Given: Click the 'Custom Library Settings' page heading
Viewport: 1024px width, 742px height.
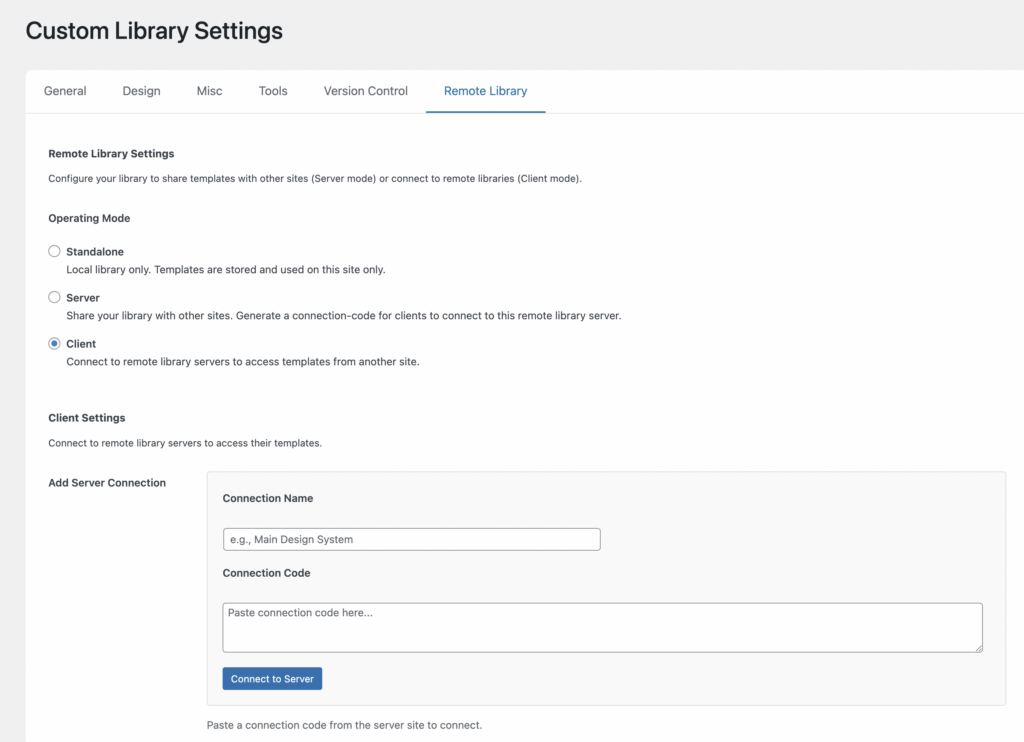Looking at the screenshot, I should tap(154, 31).
